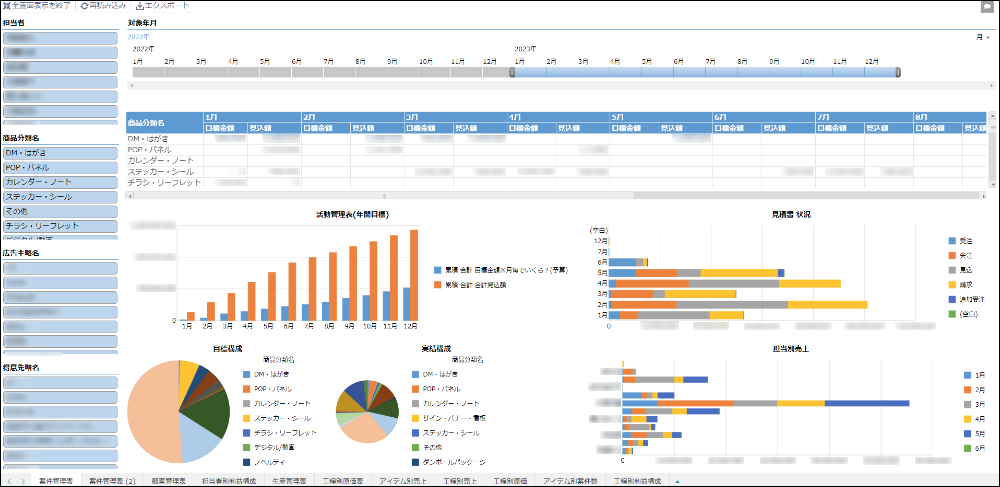The image size is (1000, 487).
Task: Toggle DM・はがき slicer button
Action: (61, 154)
